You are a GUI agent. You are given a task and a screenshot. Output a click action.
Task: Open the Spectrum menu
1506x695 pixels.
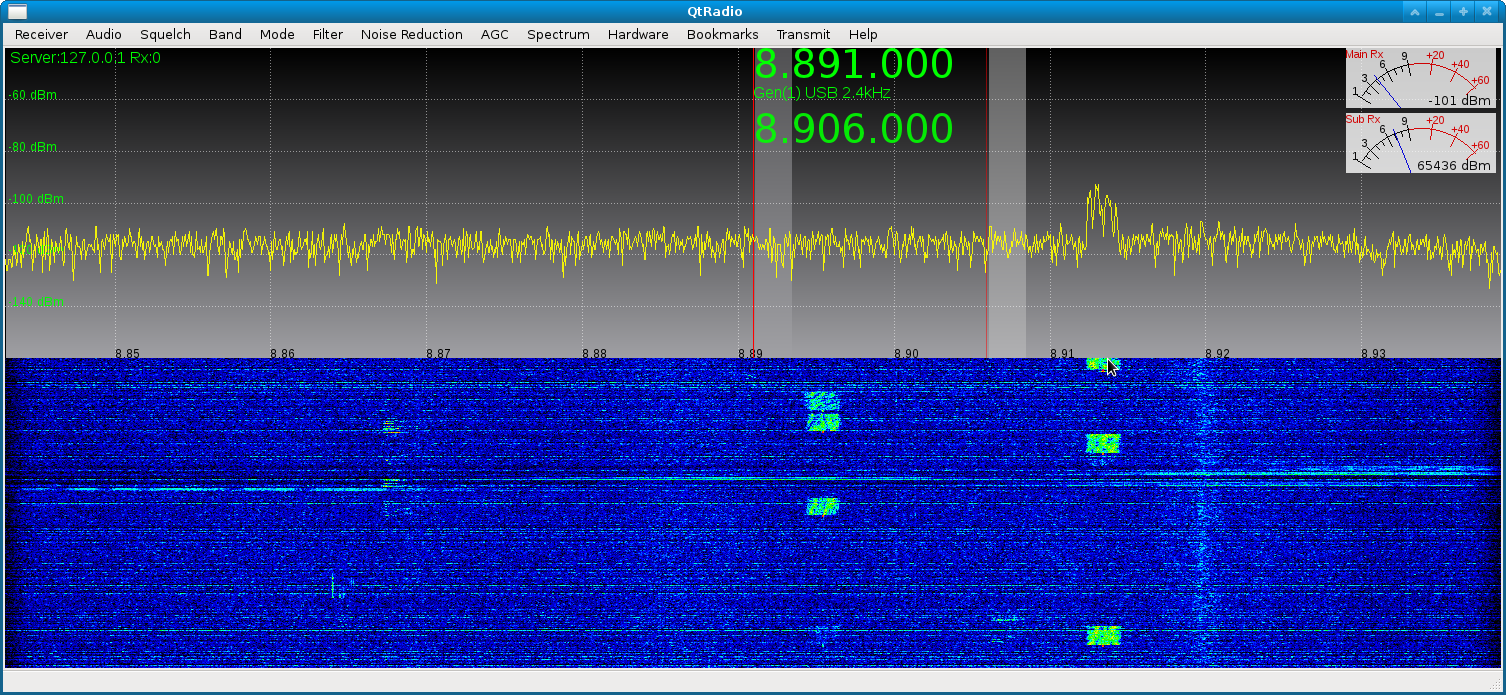(x=558, y=34)
